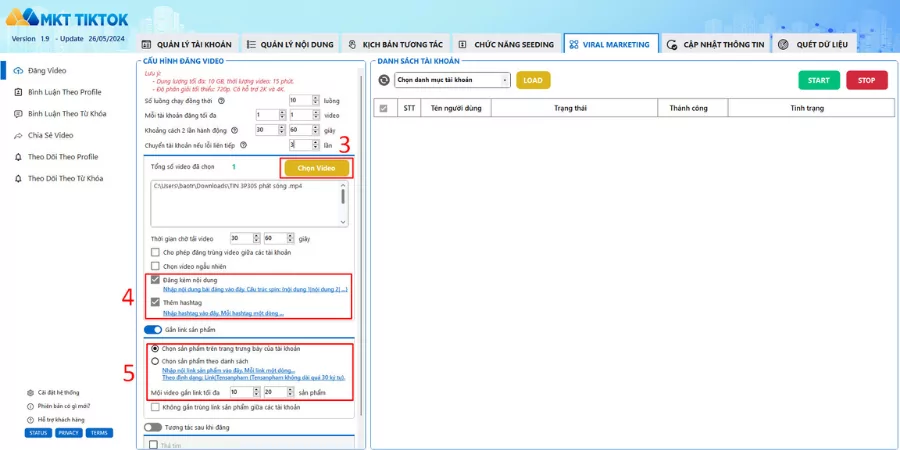
Task: Switch to the Cập Nhật Thông Tin tab
Action: (717, 44)
